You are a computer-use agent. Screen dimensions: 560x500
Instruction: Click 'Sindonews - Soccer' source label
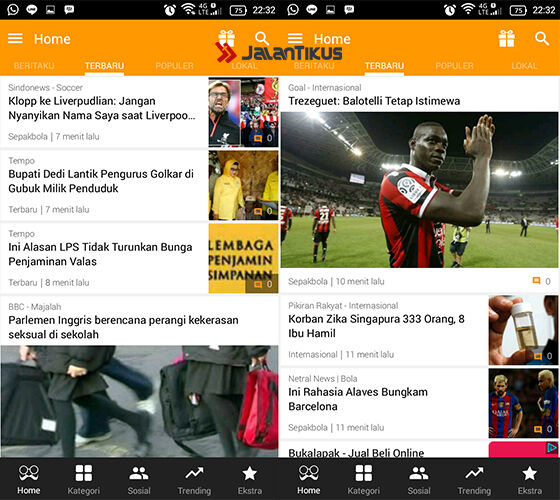45,88
